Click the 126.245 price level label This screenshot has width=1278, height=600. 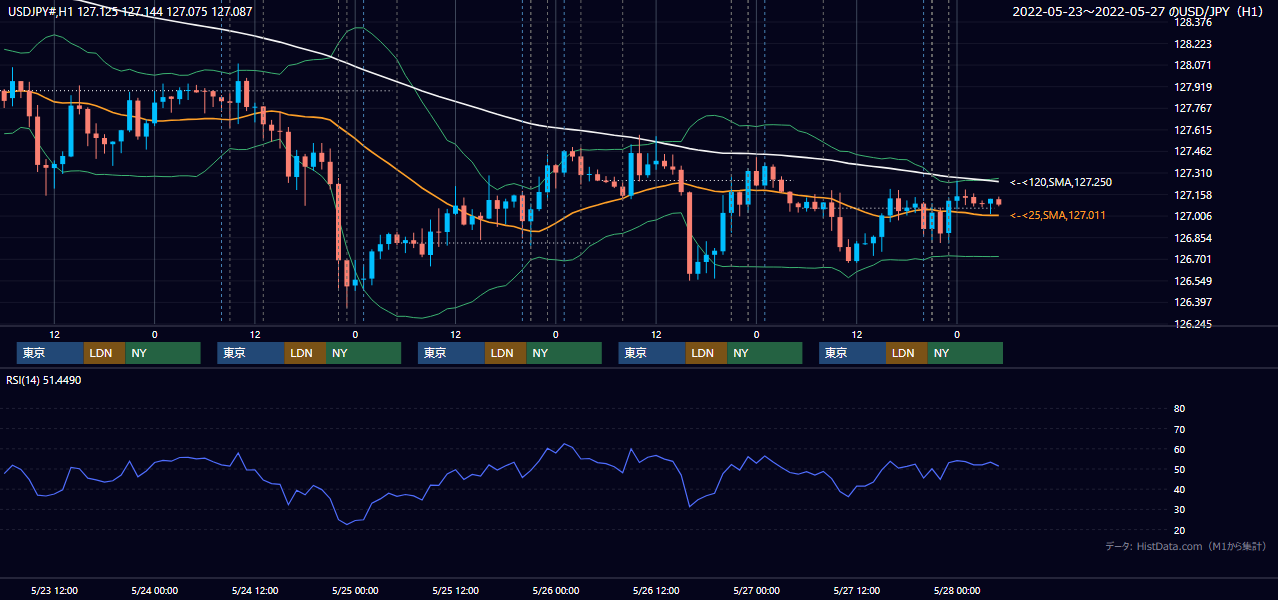(x=1193, y=324)
